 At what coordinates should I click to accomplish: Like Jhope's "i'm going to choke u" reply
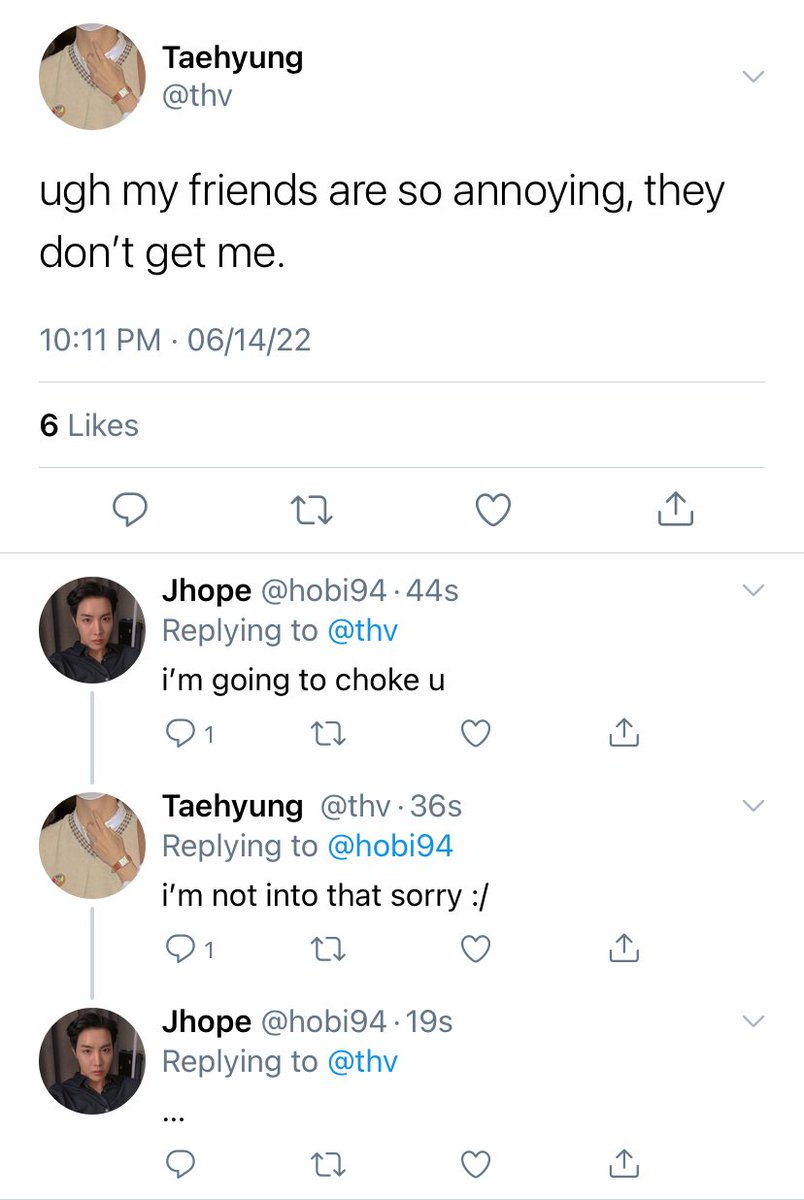476,734
